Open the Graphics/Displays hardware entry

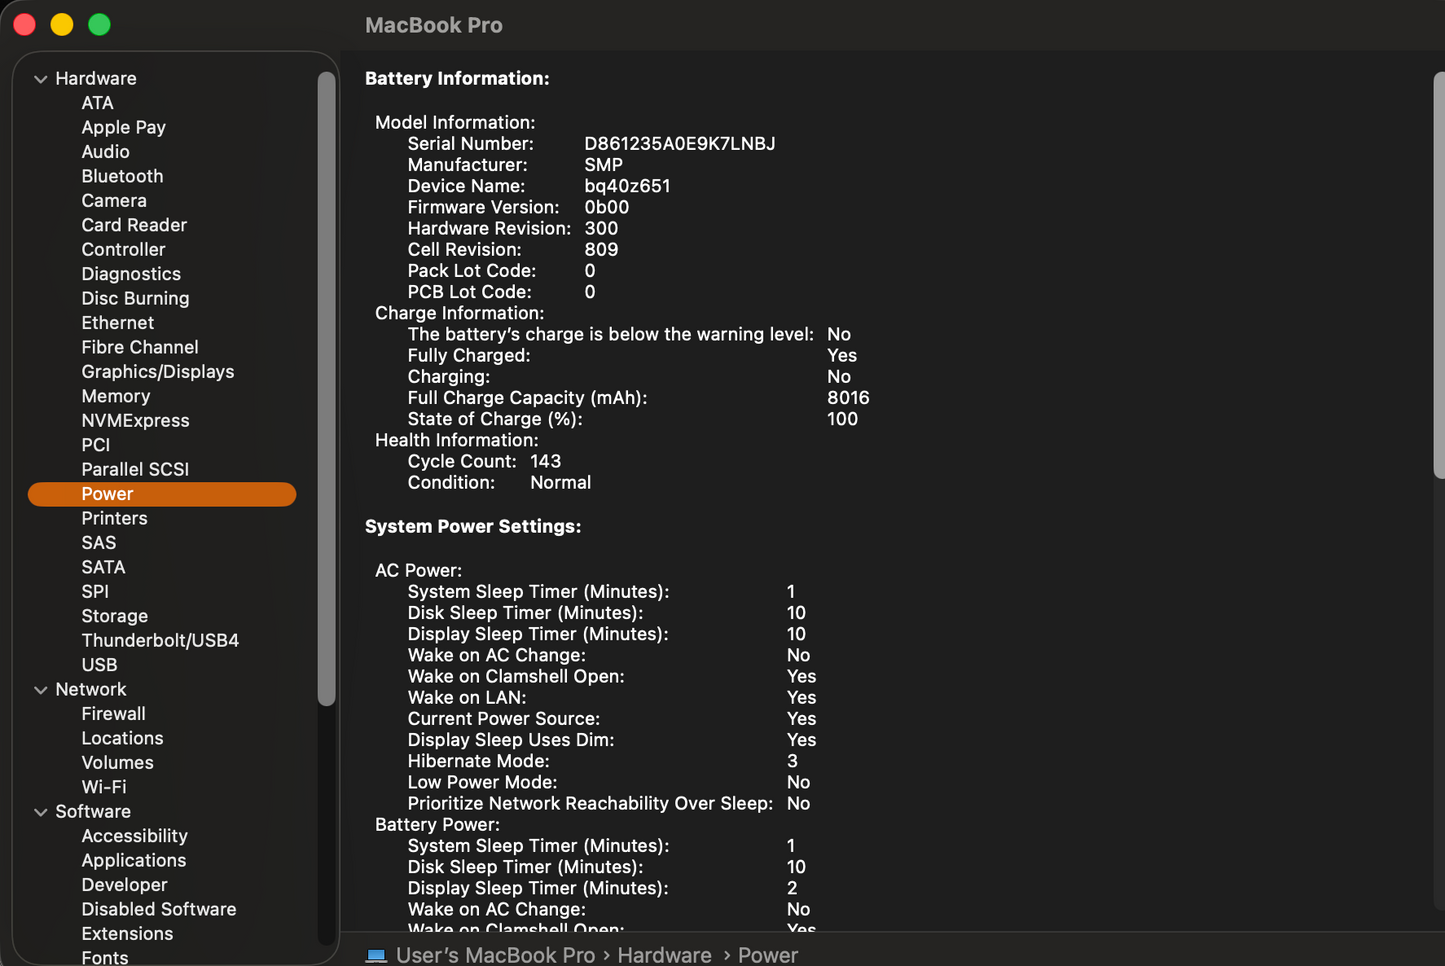(157, 372)
